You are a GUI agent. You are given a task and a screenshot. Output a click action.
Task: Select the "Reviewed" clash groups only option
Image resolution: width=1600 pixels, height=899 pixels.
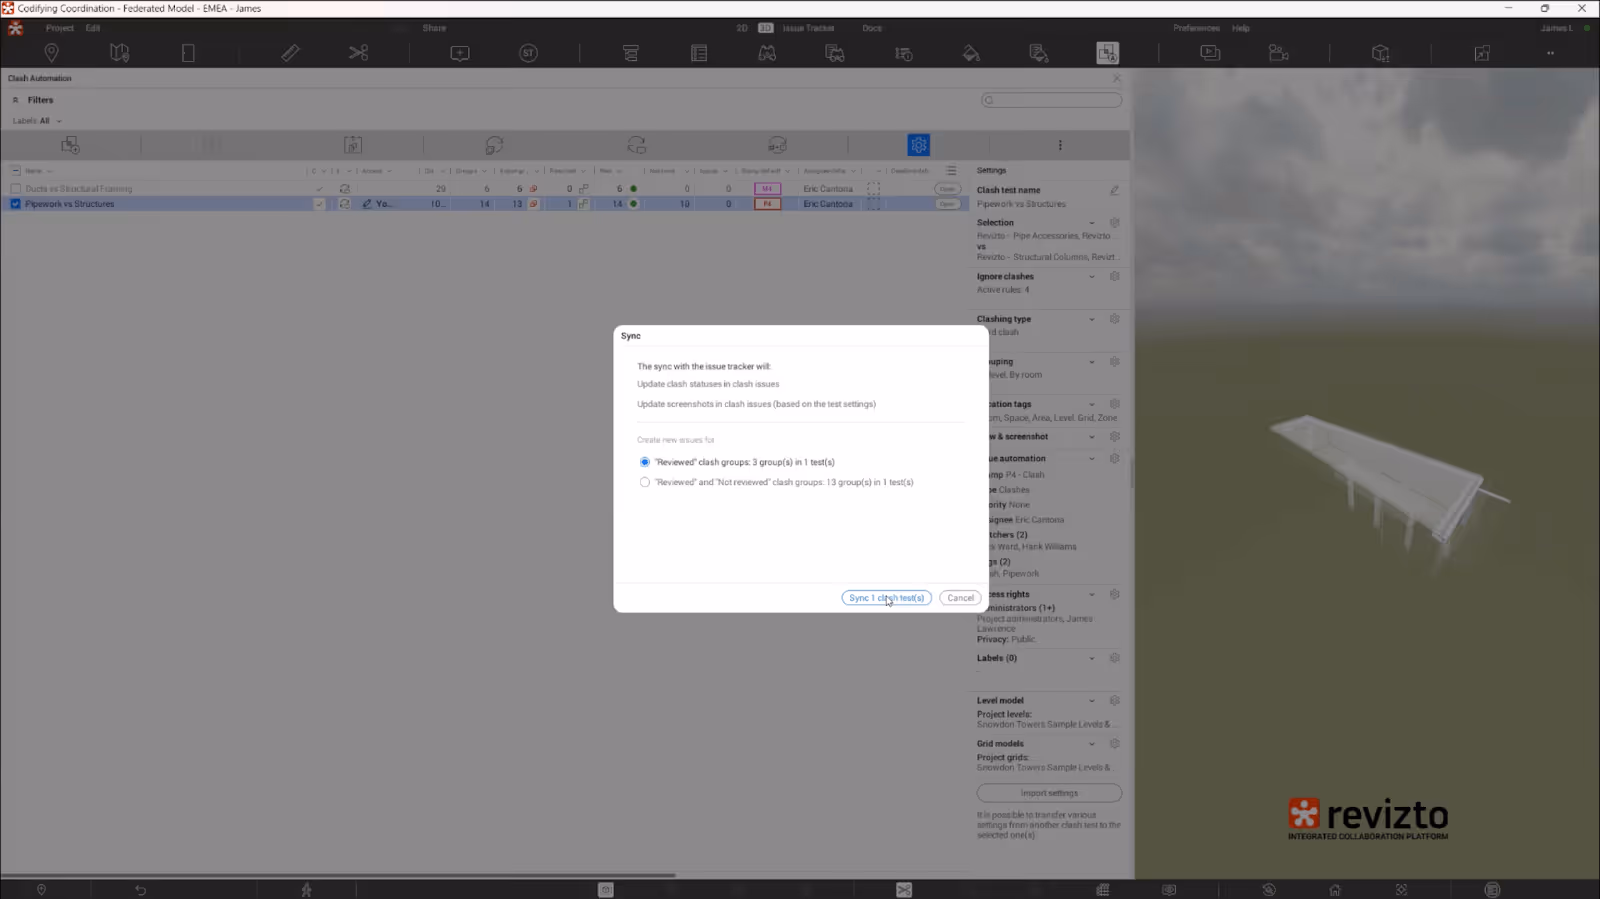(645, 462)
